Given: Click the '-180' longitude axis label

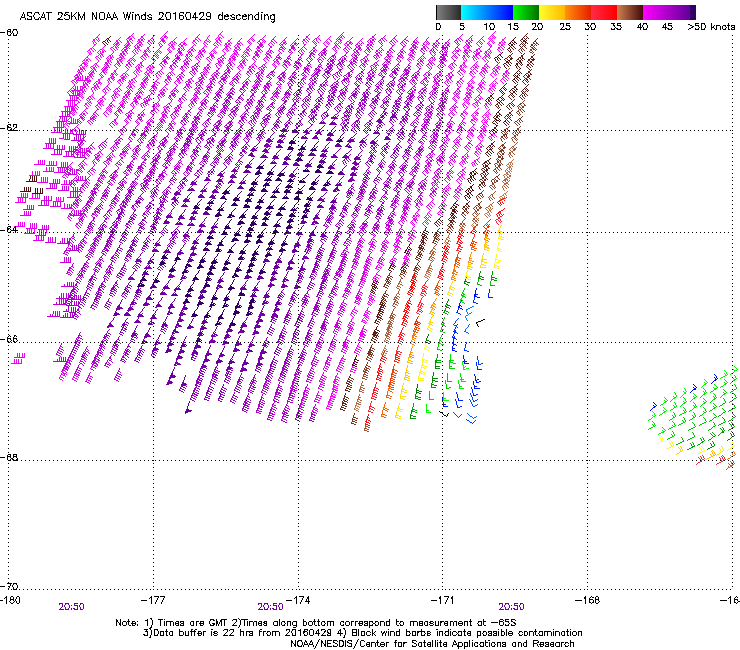Looking at the screenshot, I should 10,600.
